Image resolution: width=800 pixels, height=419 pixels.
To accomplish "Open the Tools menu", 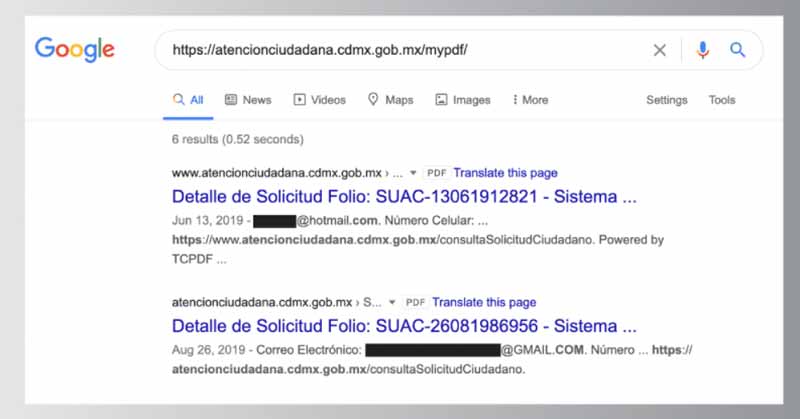I will [721, 100].
